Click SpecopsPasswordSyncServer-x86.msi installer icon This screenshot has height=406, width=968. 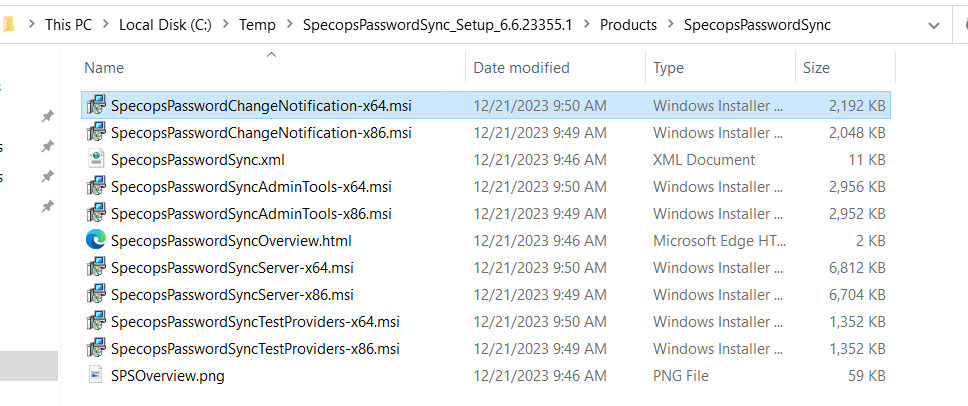pyautogui.click(x=96, y=295)
